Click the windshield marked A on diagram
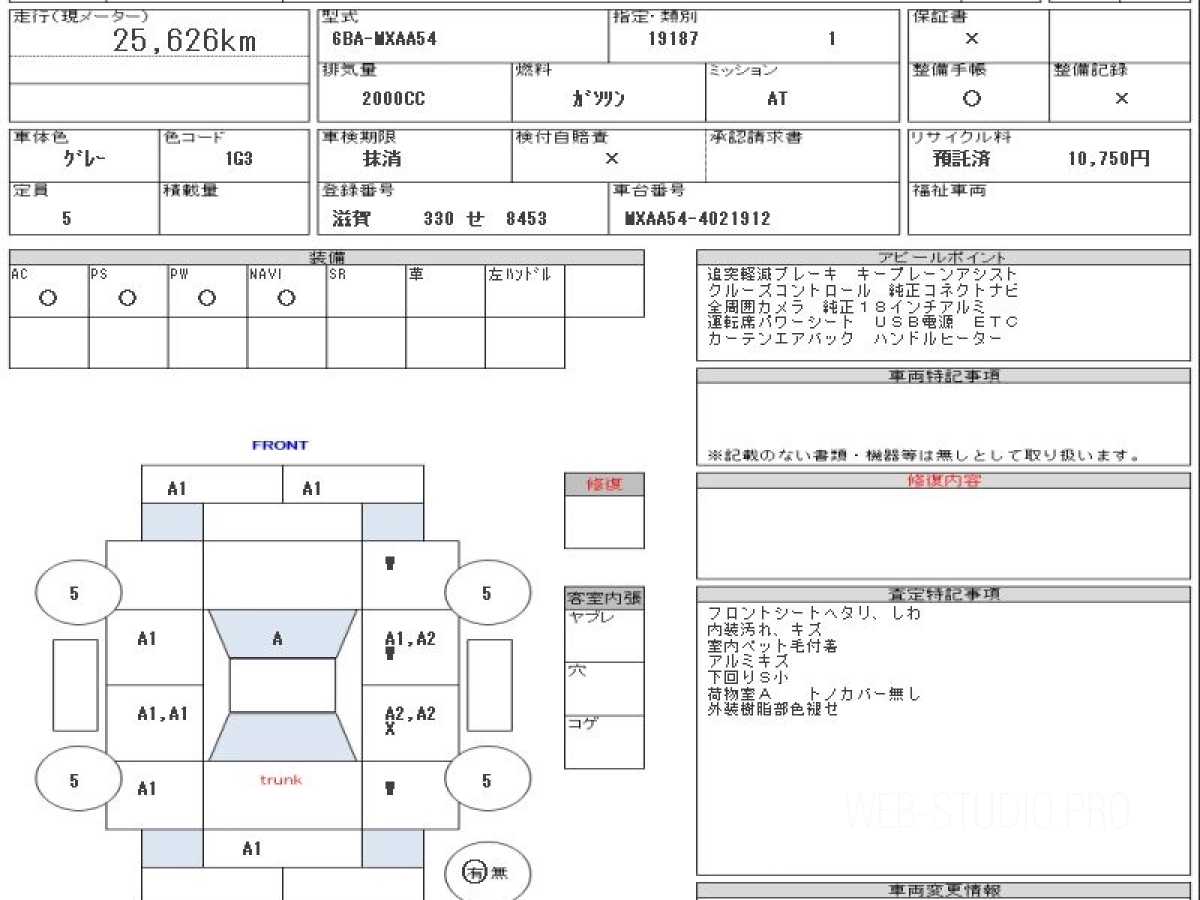 point(281,634)
